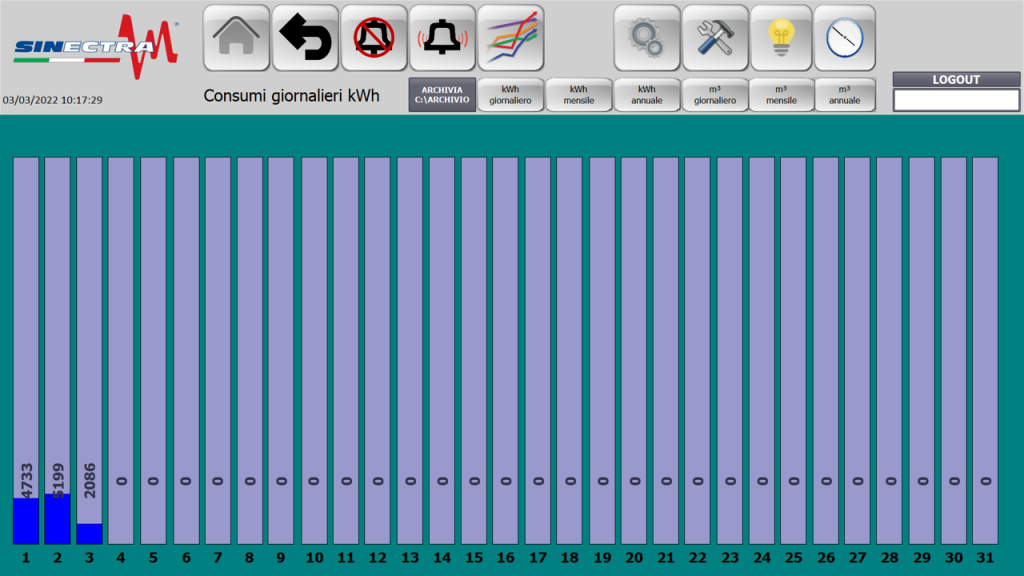Image resolution: width=1024 pixels, height=576 pixels.
Task: Open the m³ mensile view
Action: pyautogui.click(x=781, y=95)
